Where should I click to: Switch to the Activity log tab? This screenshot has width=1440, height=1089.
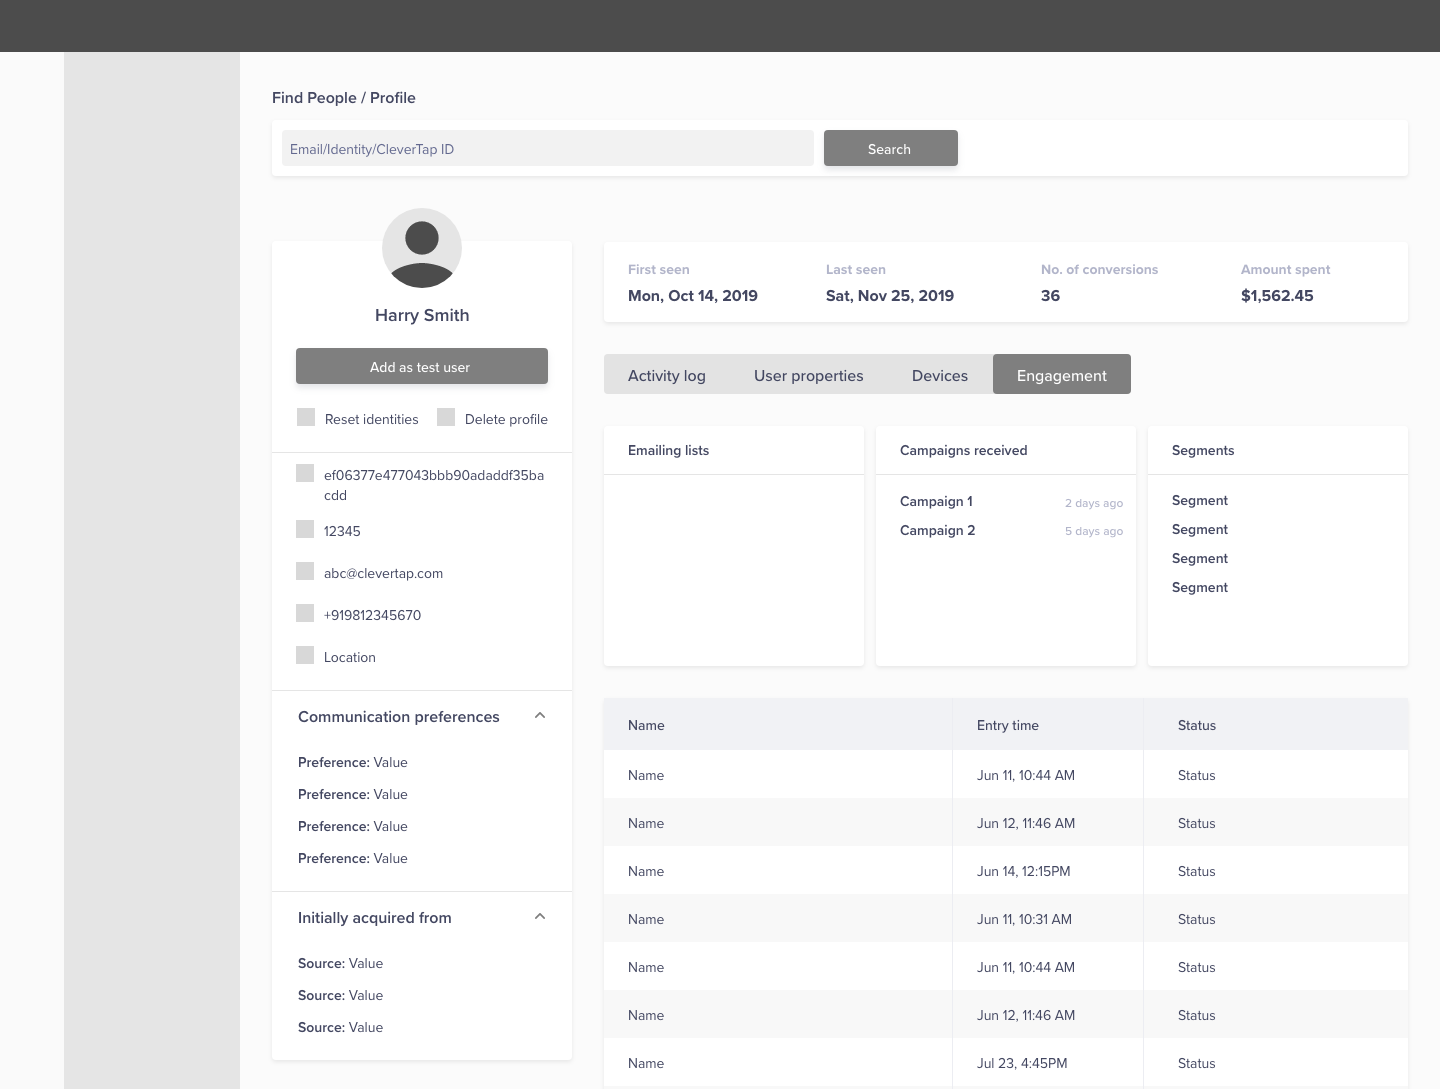666,375
